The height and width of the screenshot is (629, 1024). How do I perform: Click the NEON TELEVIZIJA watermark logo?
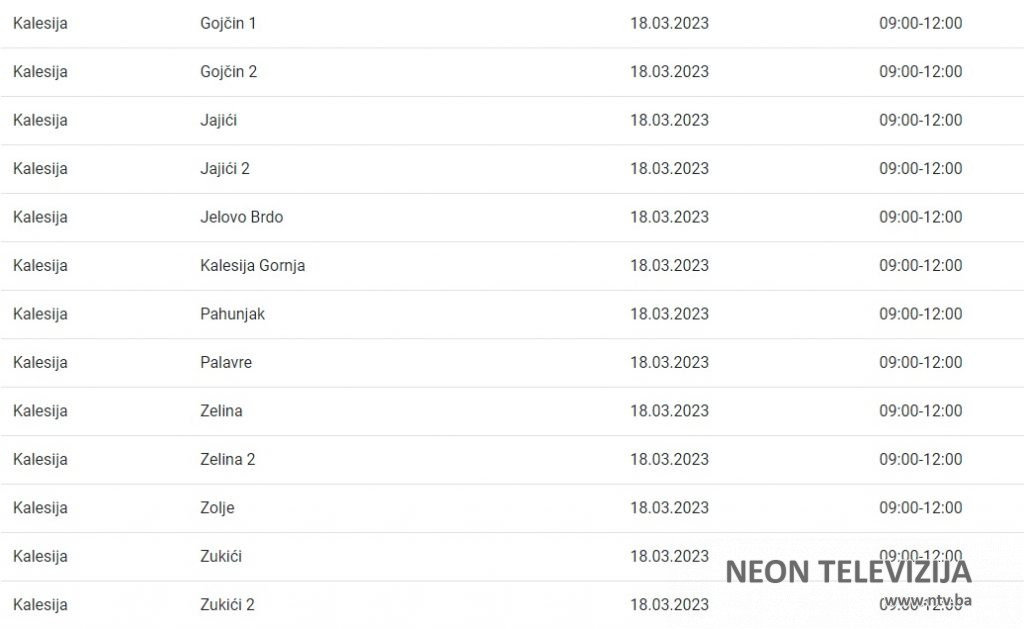[848, 572]
